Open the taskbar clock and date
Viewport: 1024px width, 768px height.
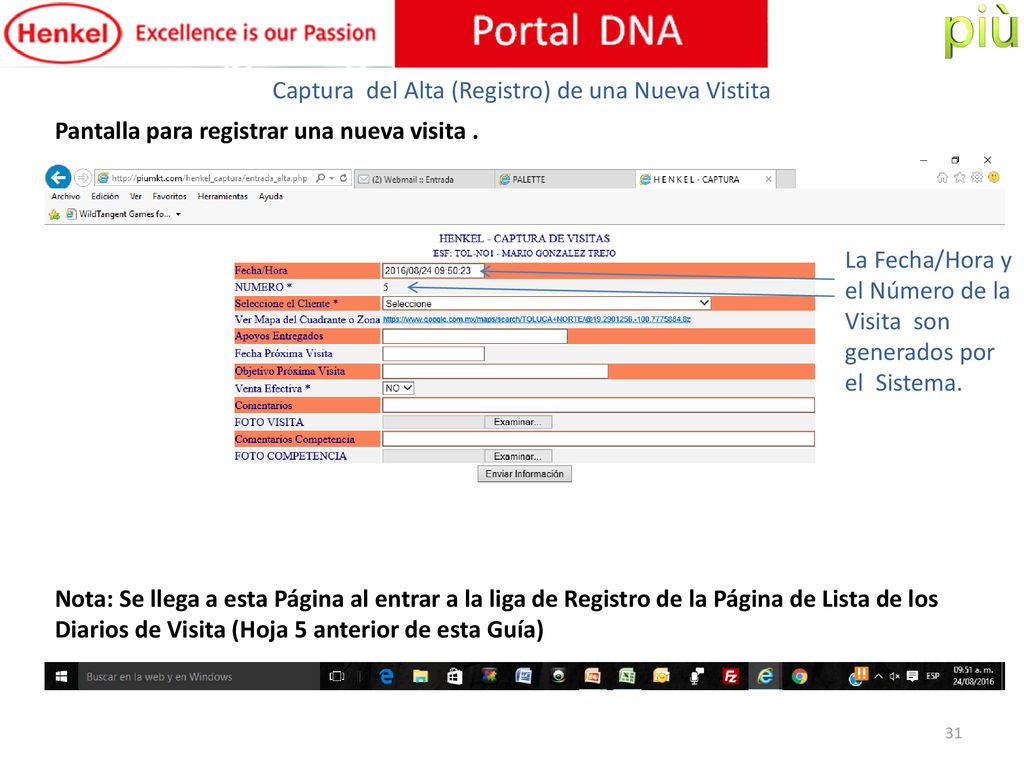[973, 676]
